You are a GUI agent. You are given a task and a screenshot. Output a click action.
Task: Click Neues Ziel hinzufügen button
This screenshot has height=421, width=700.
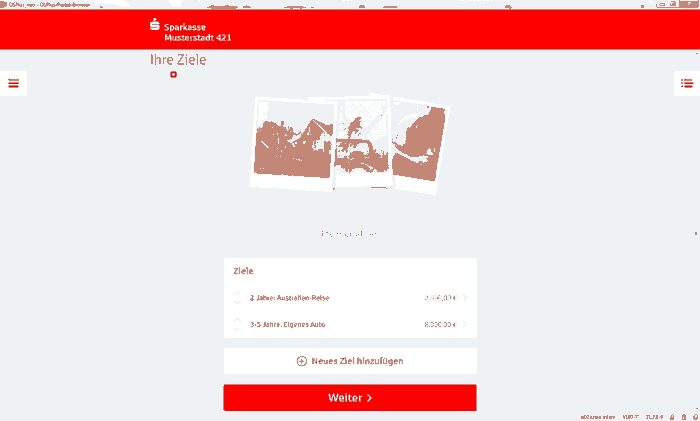[350, 361]
